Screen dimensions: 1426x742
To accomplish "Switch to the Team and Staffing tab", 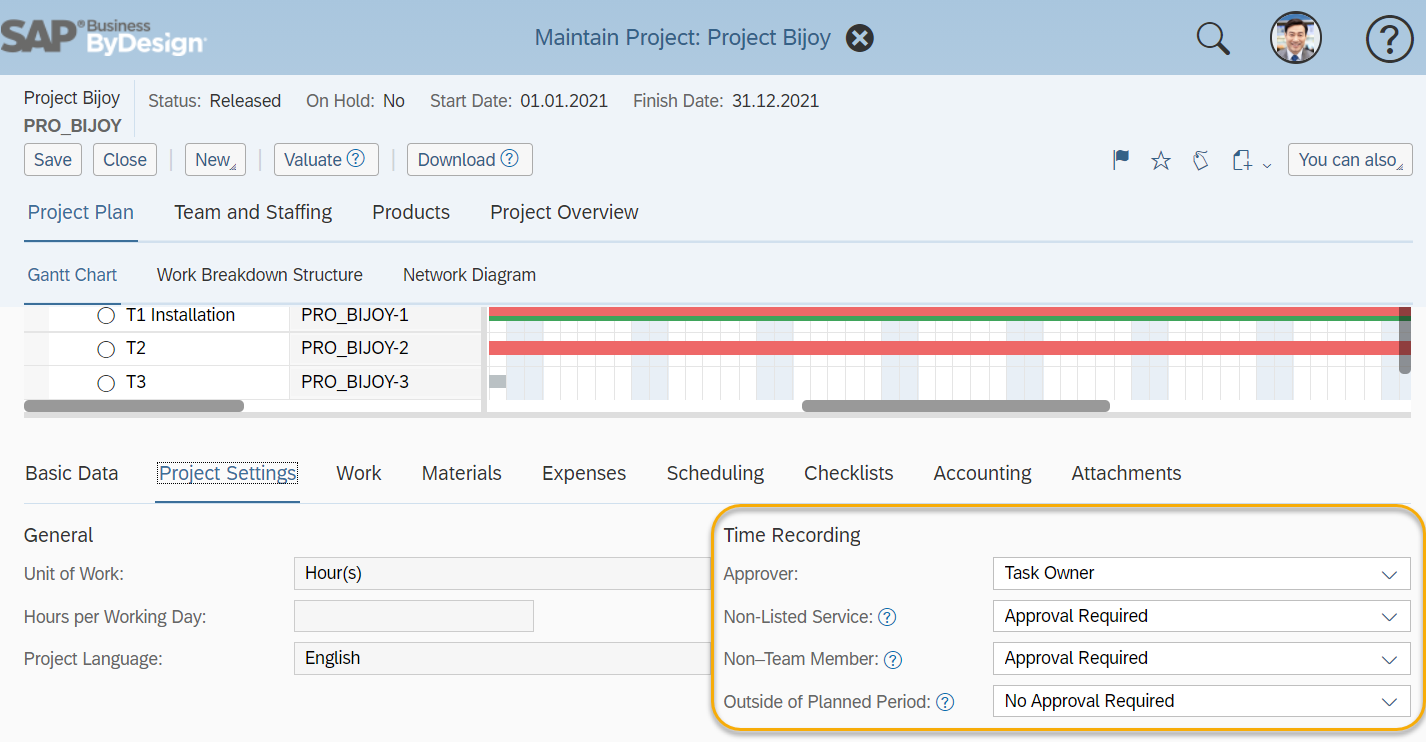I will 253,212.
